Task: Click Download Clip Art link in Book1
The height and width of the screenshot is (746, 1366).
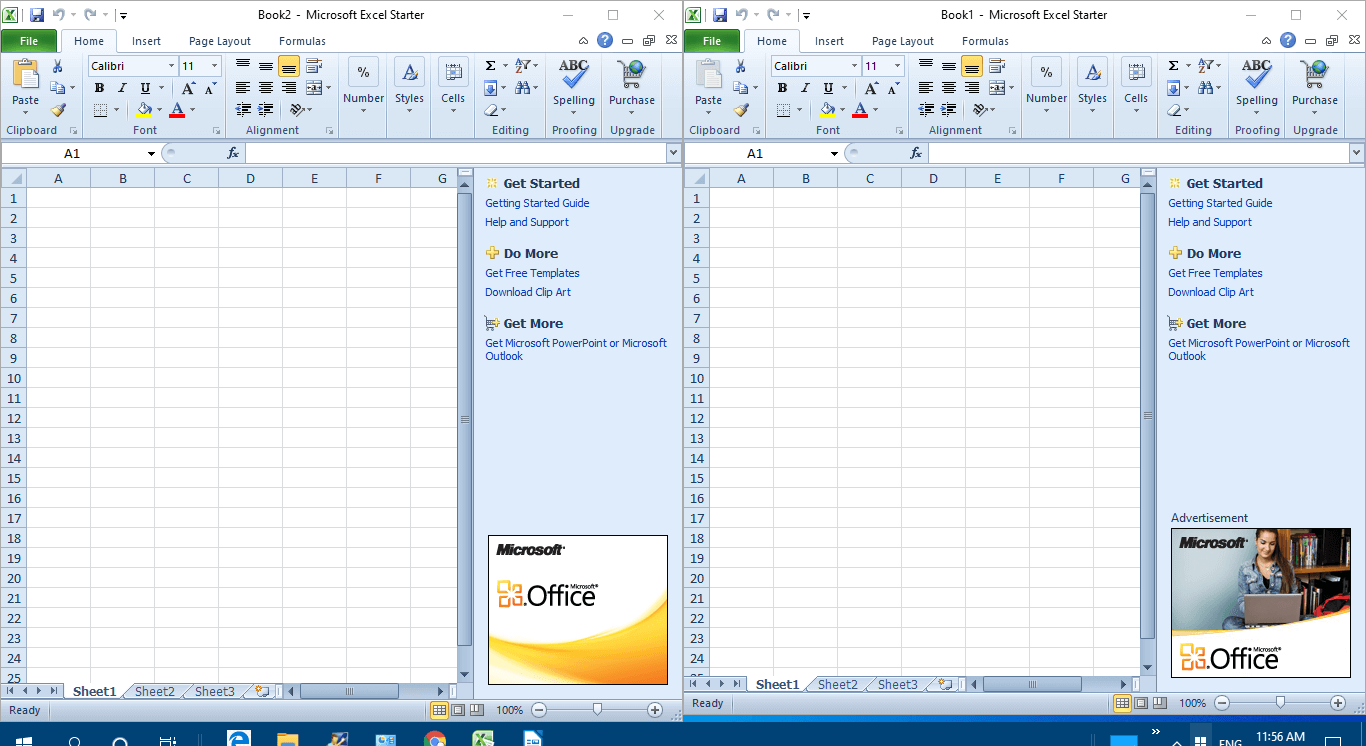Action: (1211, 292)
